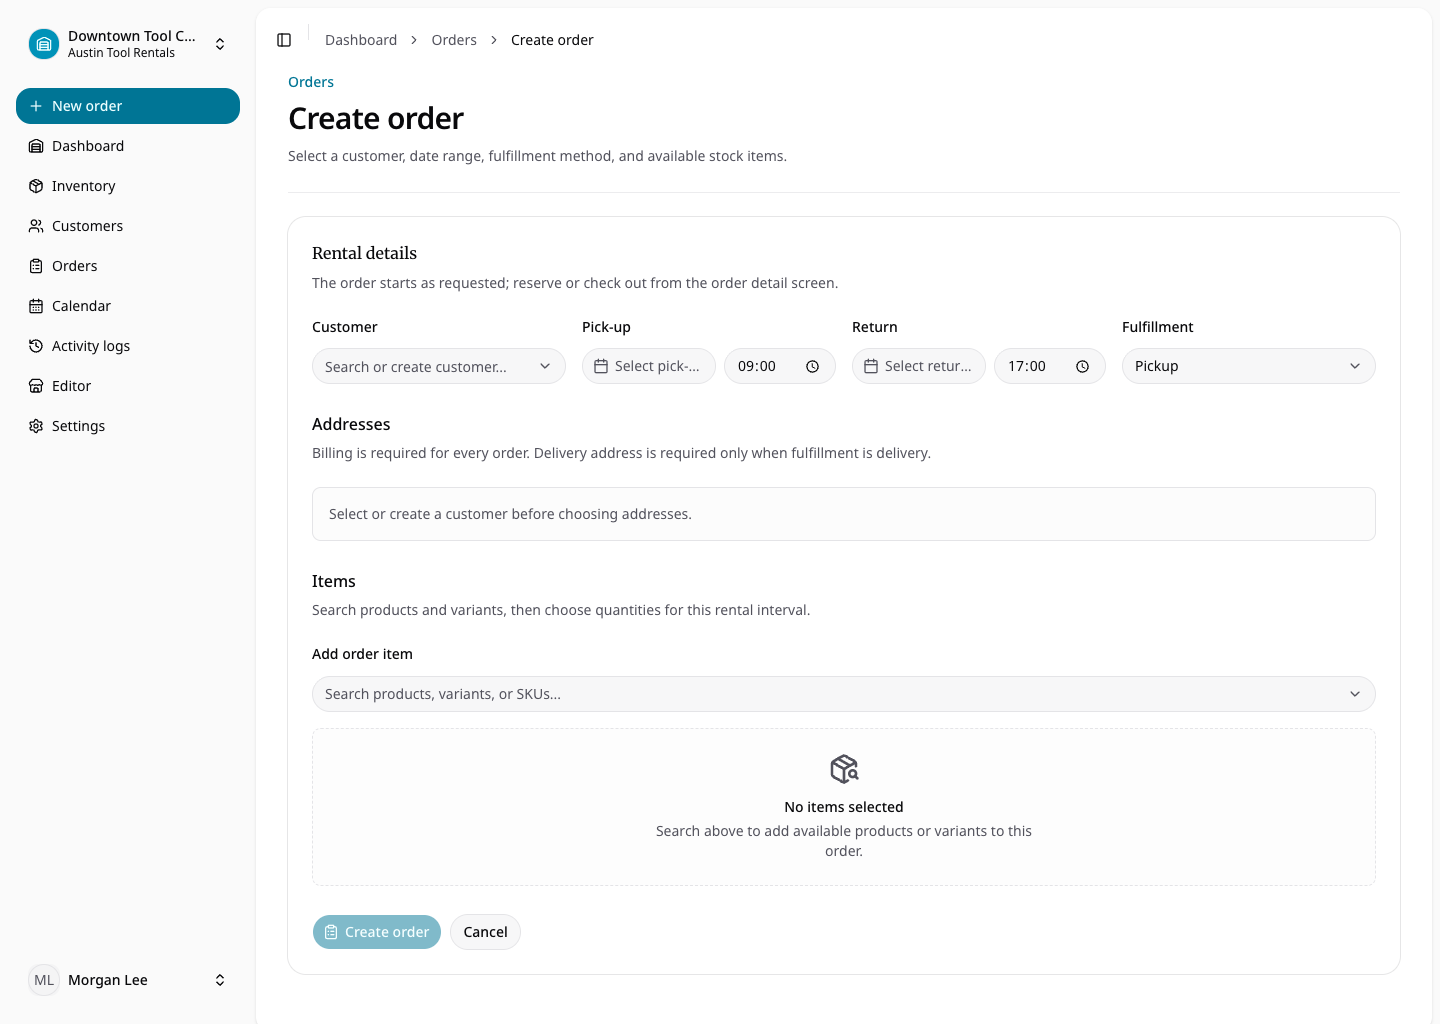Viewport: 1440px width, 1024px height.
Task: Click the chevron in product search box
Action: (1355, 694)
